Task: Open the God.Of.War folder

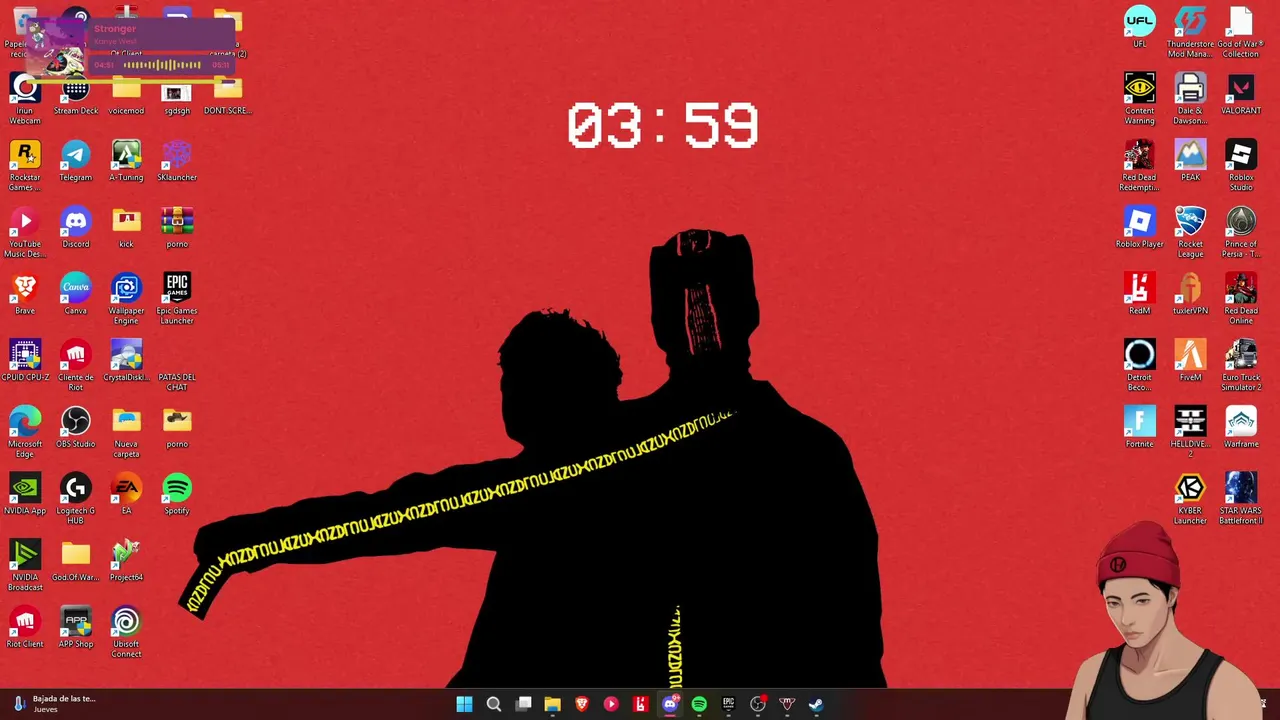Action: pyautogui.click(x=76, y=562)
